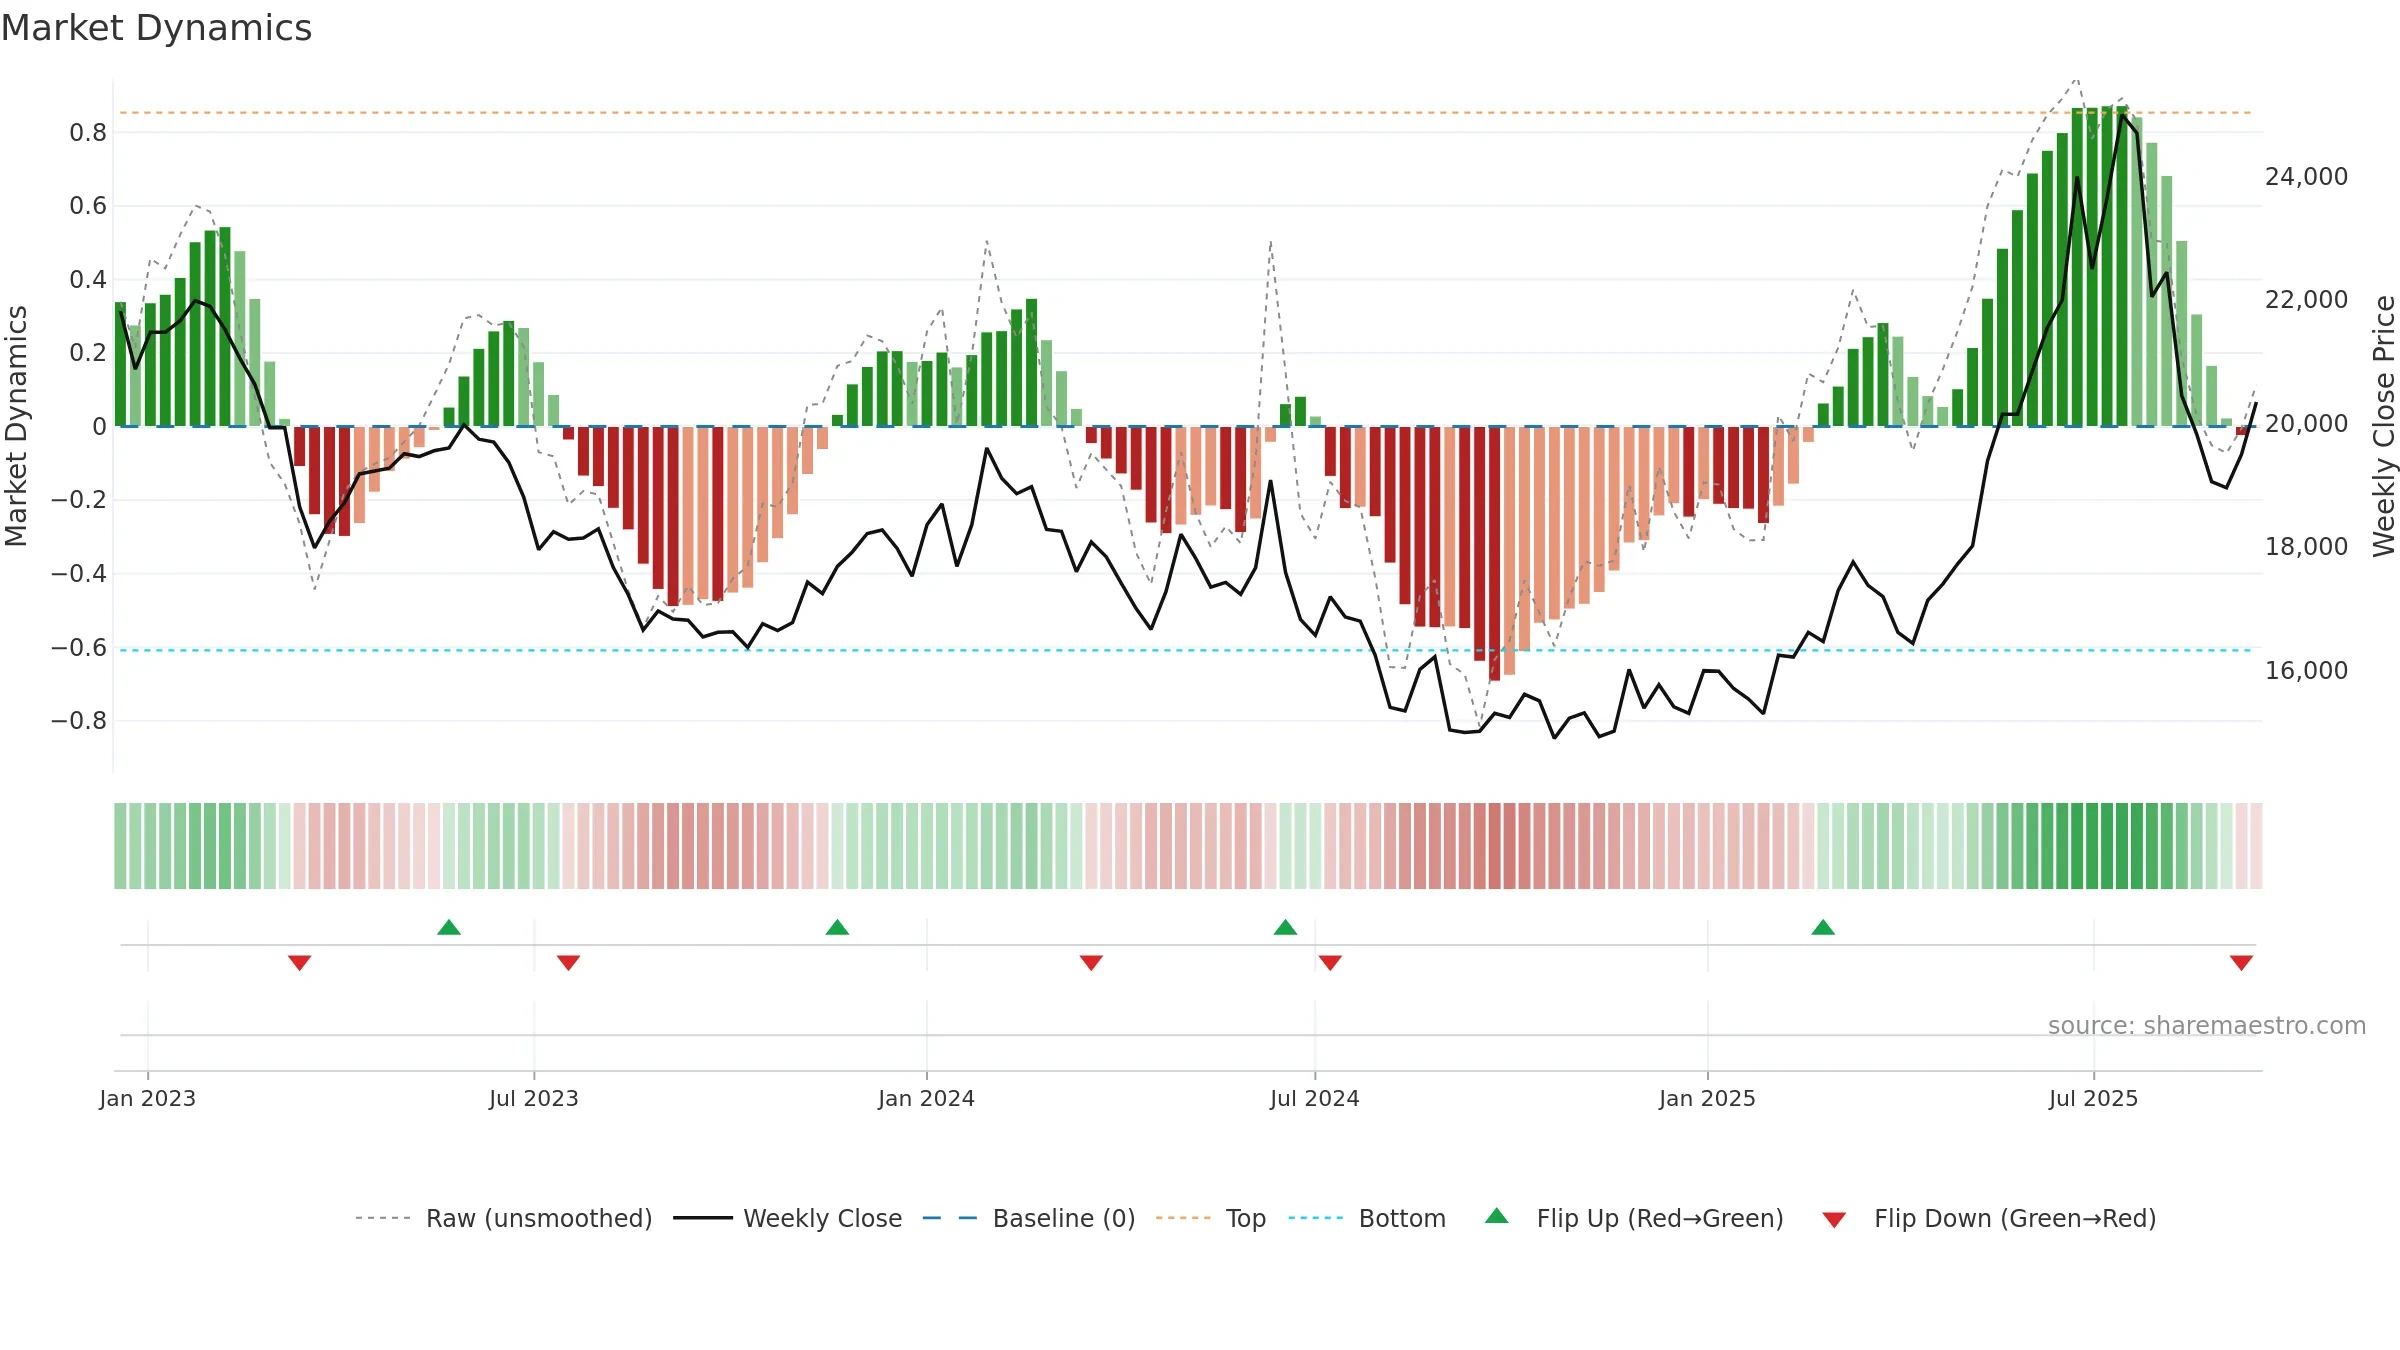Click the 22,000 price axis label
2400x1350 pixels.
tap(2306, 299)
